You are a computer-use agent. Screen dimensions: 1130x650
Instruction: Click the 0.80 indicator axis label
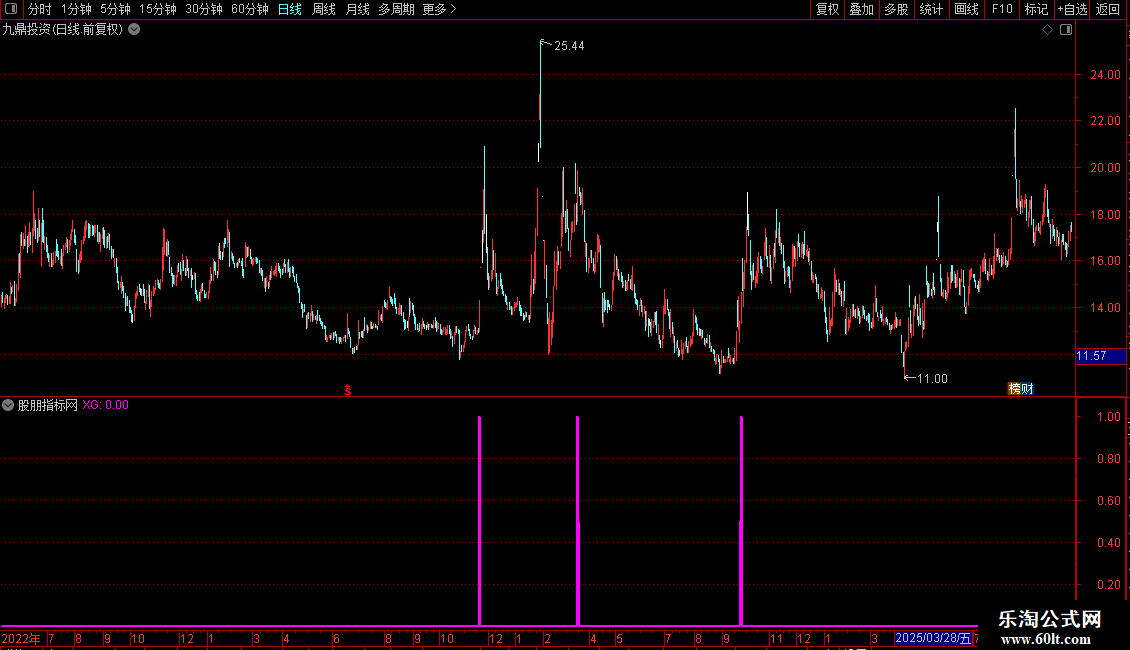[1108, 459]
